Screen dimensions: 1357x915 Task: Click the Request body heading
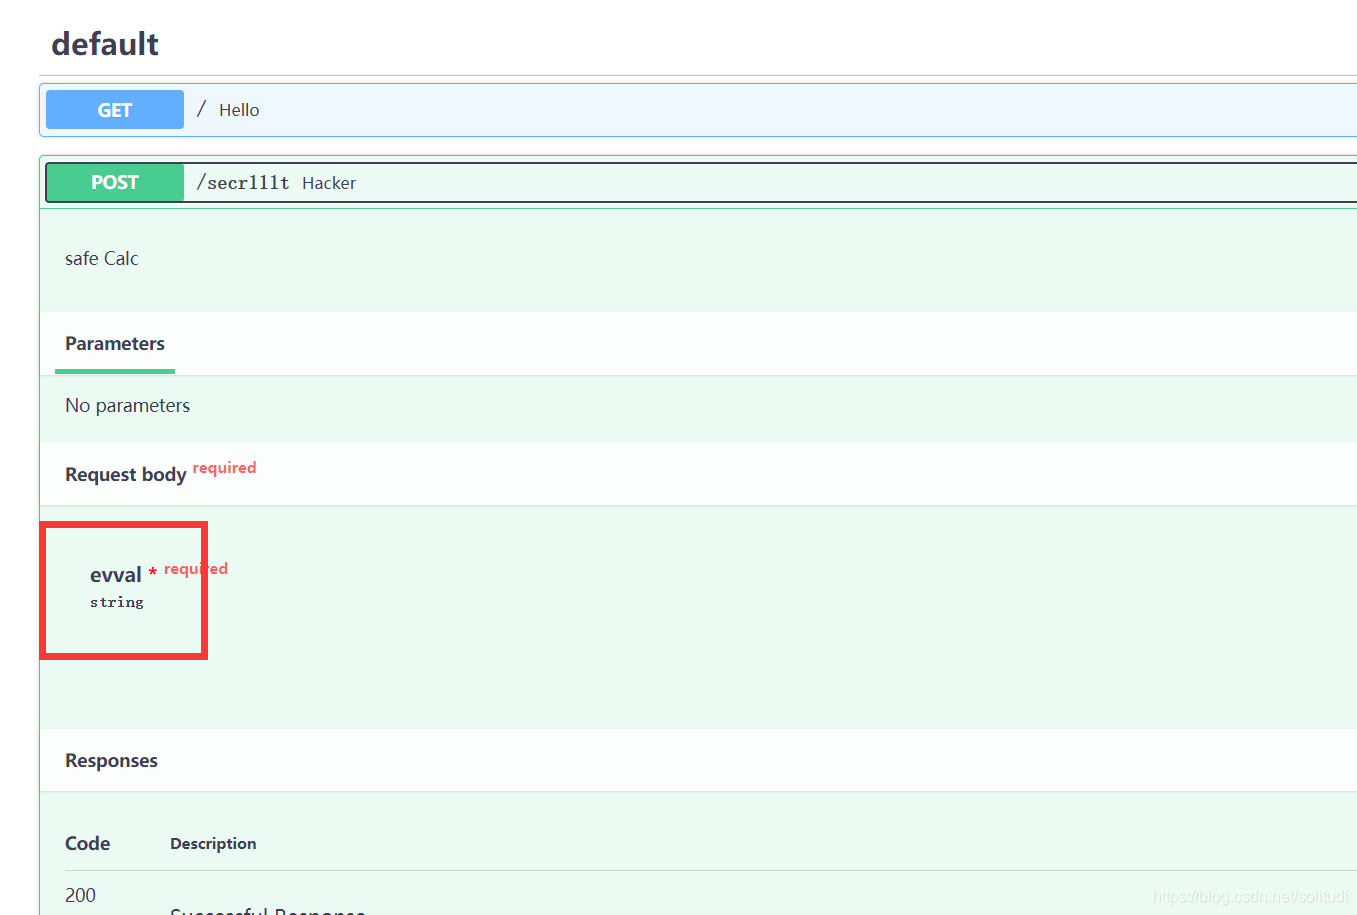pyautogui.click(x=126, y=475)
